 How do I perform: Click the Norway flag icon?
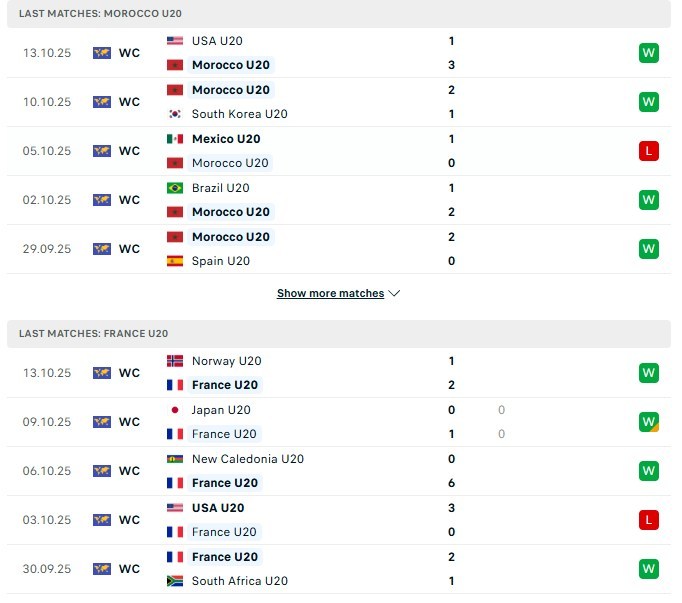175,361
